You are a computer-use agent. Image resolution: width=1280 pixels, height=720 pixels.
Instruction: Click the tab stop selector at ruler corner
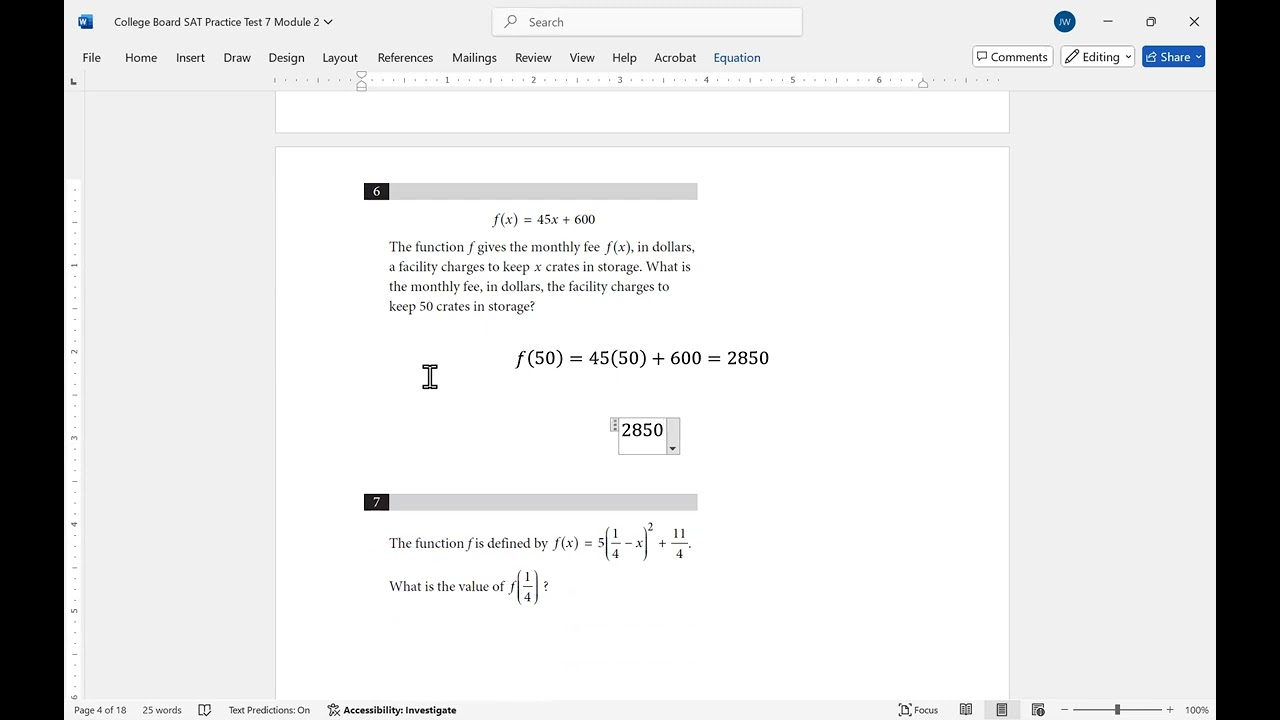click(73, 81)
